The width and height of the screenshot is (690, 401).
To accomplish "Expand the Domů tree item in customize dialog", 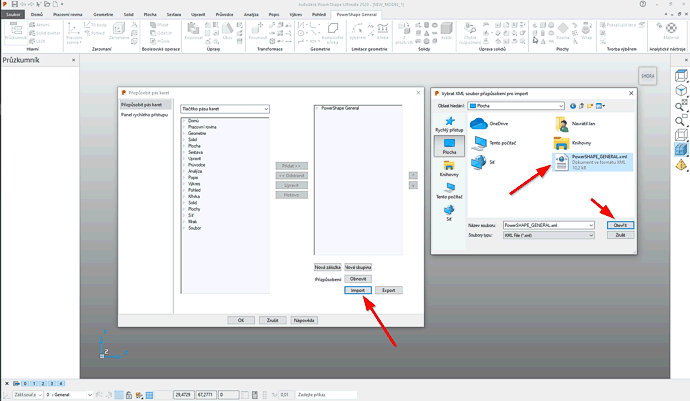I will (x=184, y=121).
